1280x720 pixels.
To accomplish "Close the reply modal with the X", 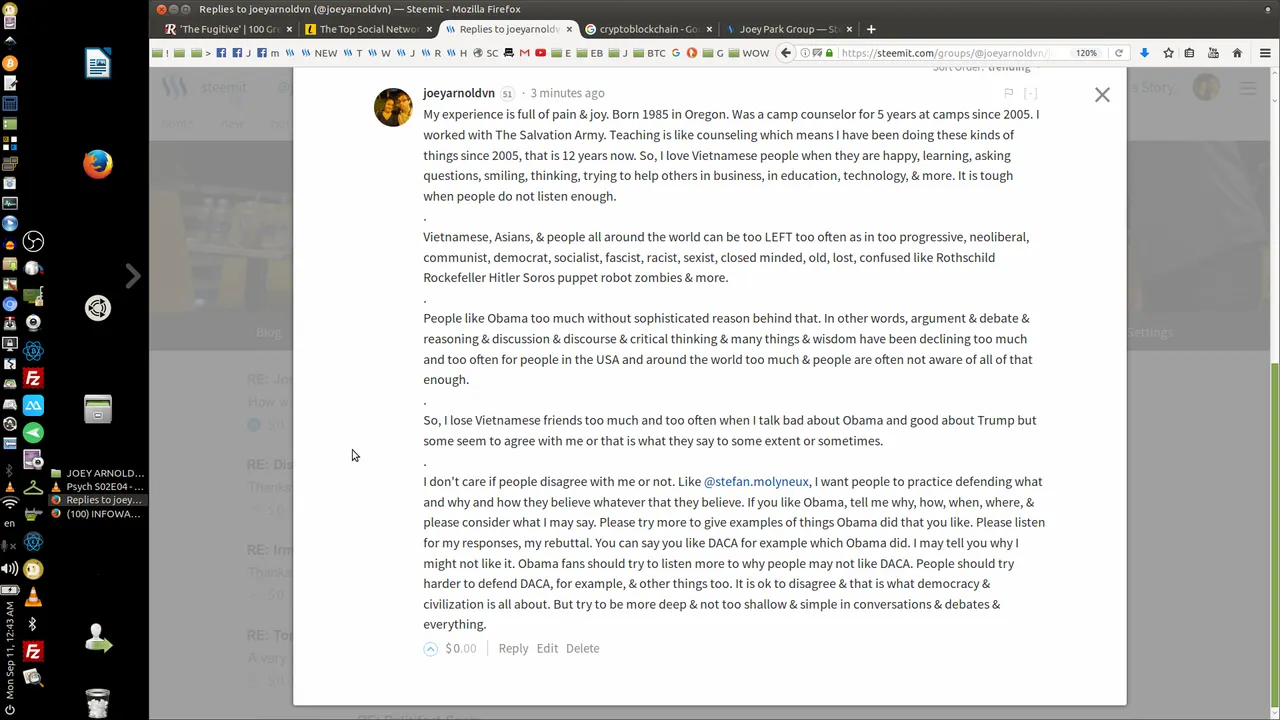I will point(1102,95).
